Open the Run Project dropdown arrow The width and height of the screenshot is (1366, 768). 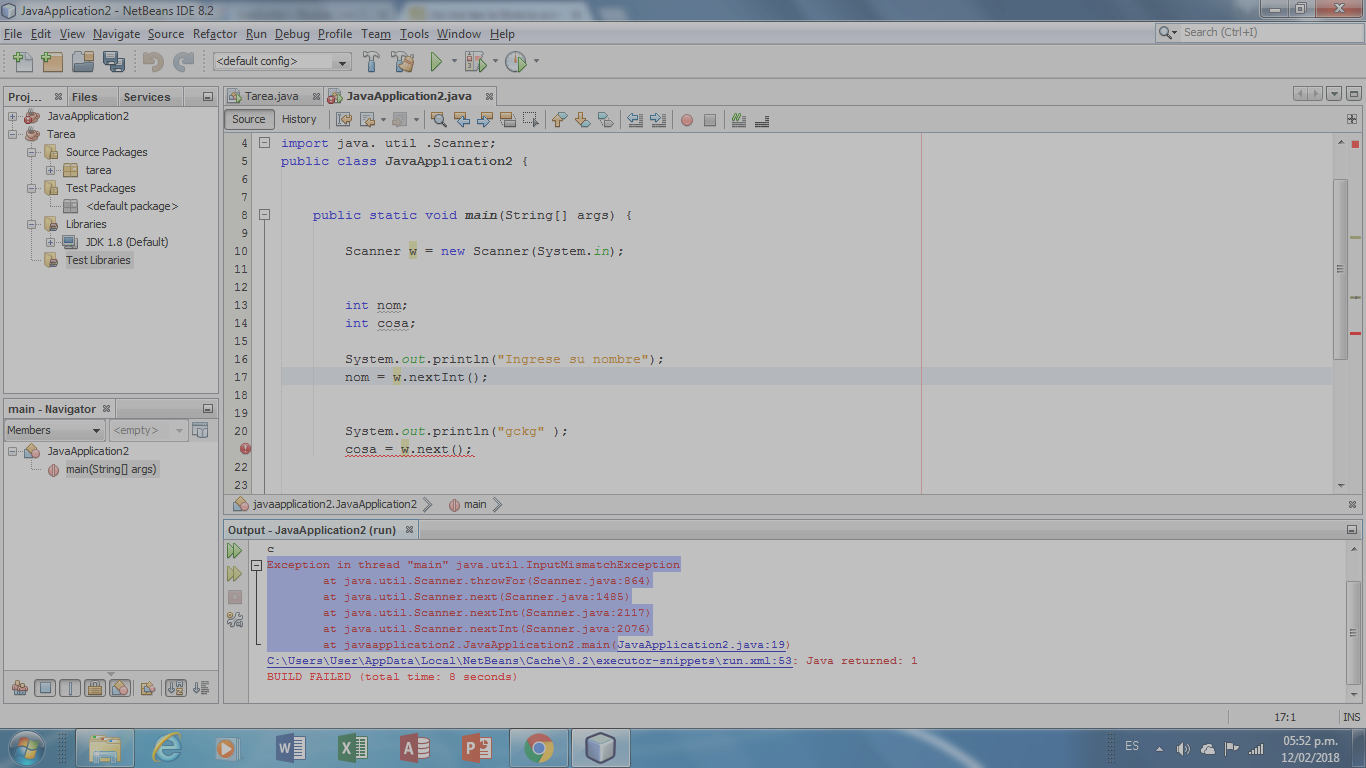tap(454, 62)
